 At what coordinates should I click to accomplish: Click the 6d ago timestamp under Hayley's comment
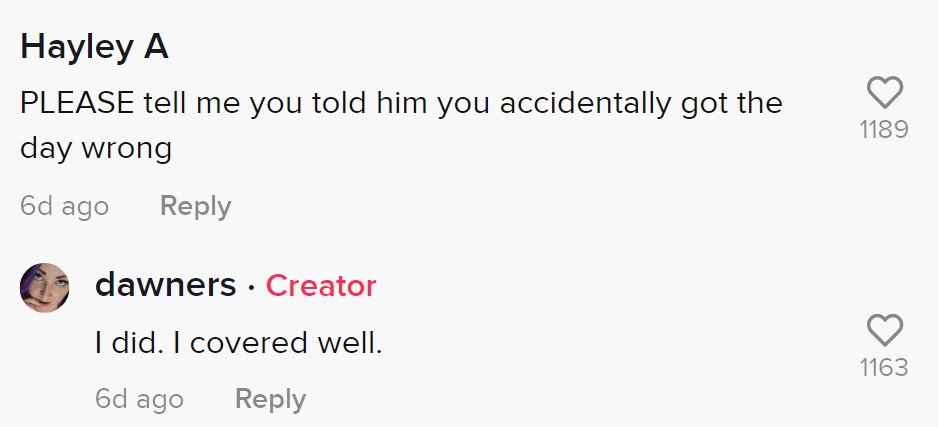click(65, 206)
